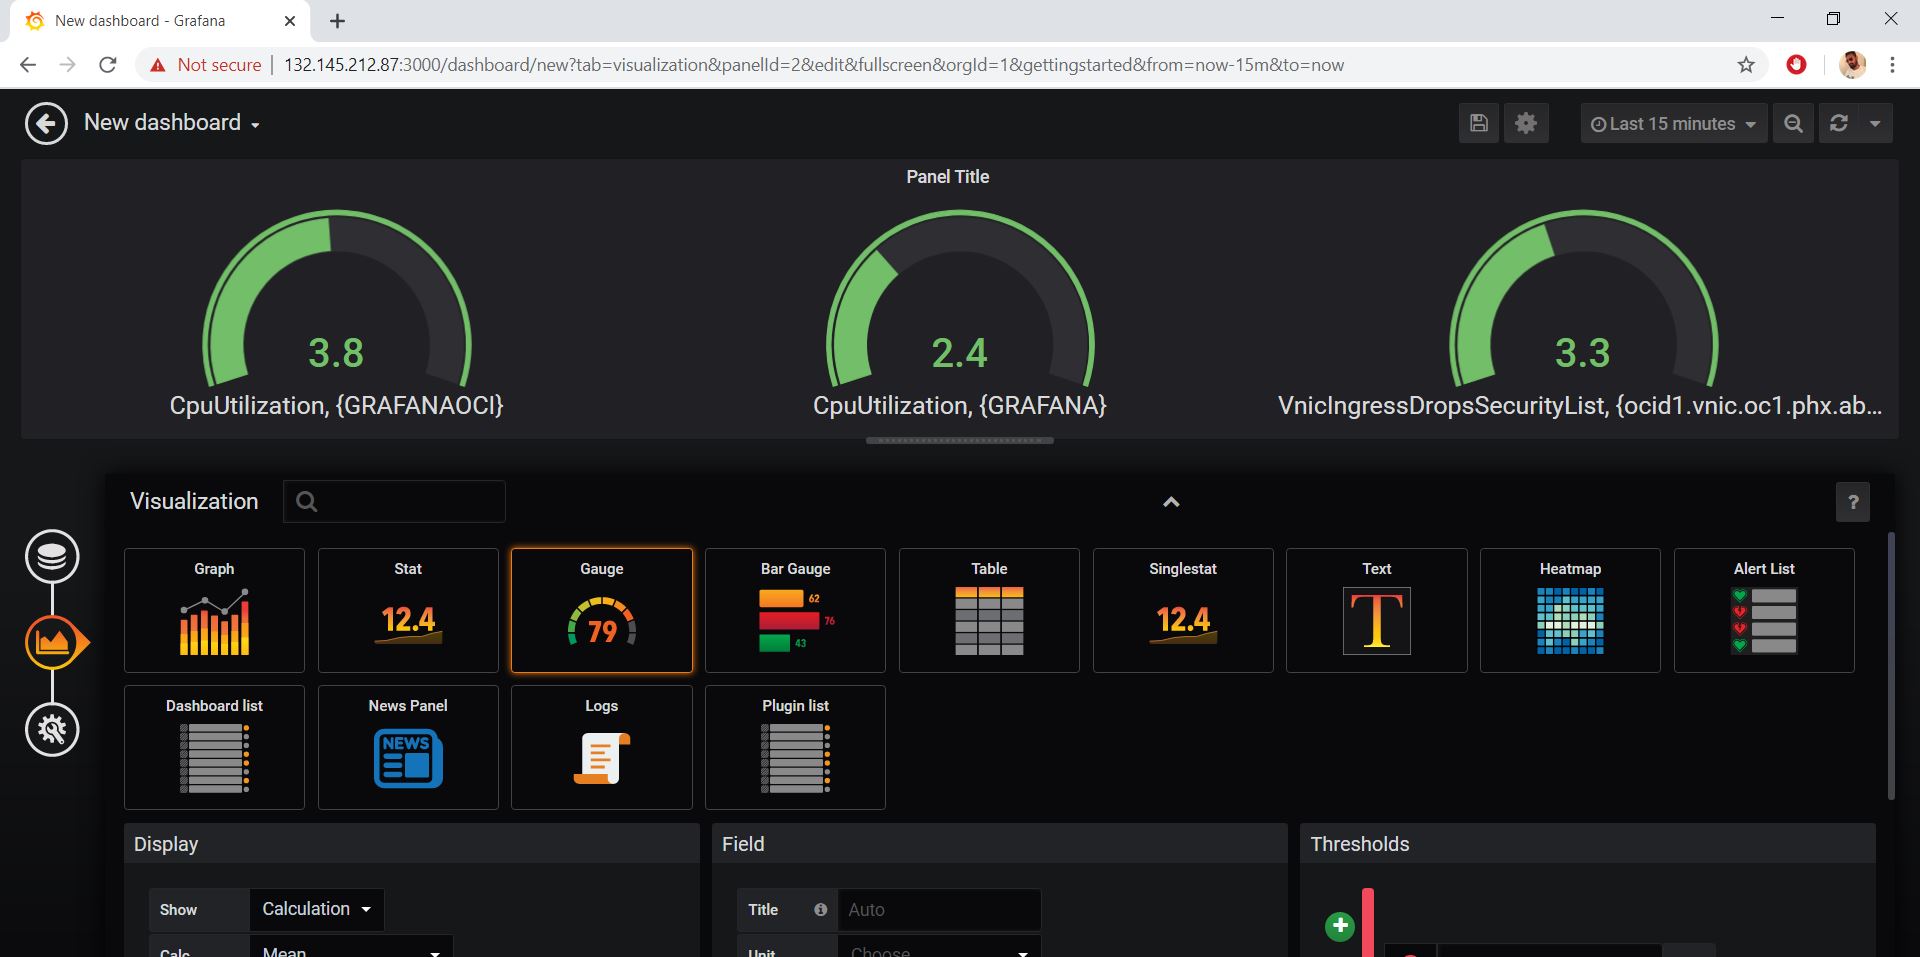
Task: Save the dashboard with the floppy disk icon
Action: (1478, 123)
